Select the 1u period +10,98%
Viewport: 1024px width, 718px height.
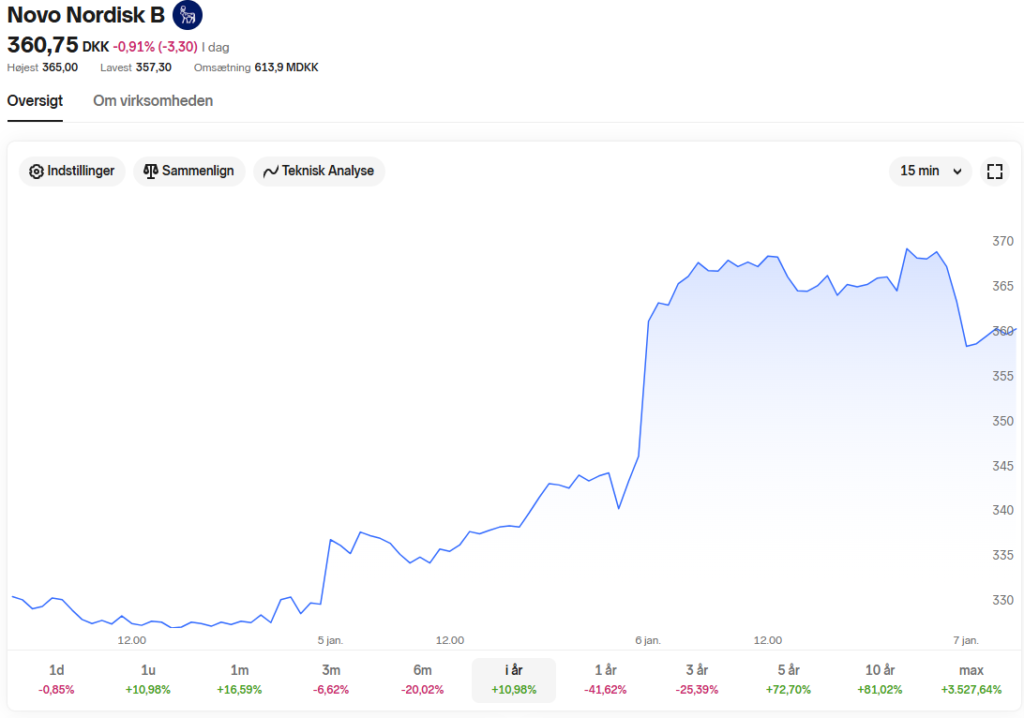(x=148, y=679)
